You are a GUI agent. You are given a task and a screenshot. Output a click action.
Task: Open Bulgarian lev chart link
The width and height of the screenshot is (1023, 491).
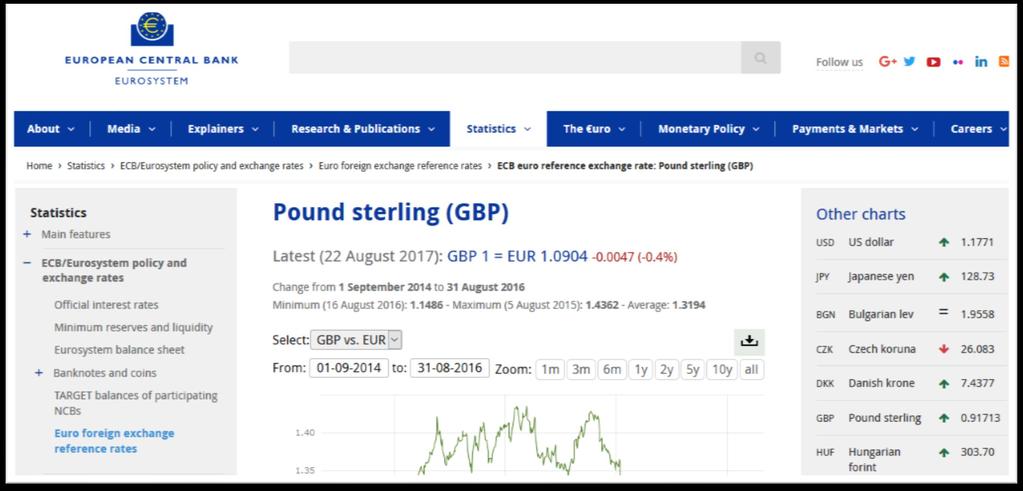pos(881,314)
